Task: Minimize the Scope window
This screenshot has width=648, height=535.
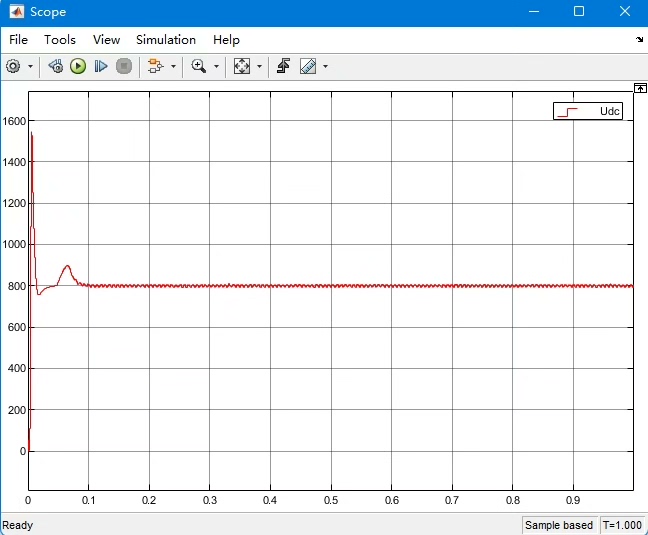Action: [534, 11]
